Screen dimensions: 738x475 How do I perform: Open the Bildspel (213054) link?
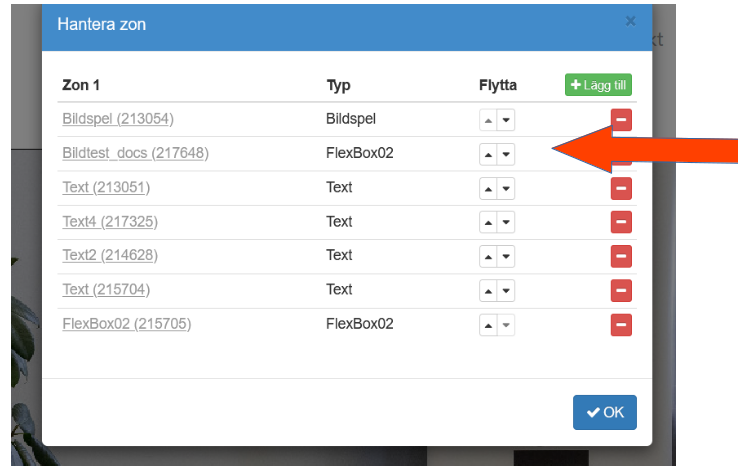[x=118, y=119]
